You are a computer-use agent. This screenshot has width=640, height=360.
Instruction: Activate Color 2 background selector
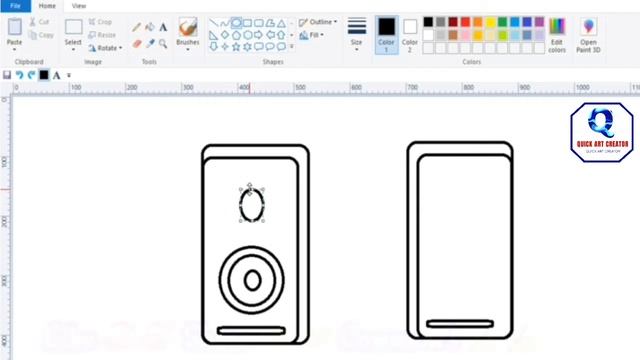(x=409, y=35)
